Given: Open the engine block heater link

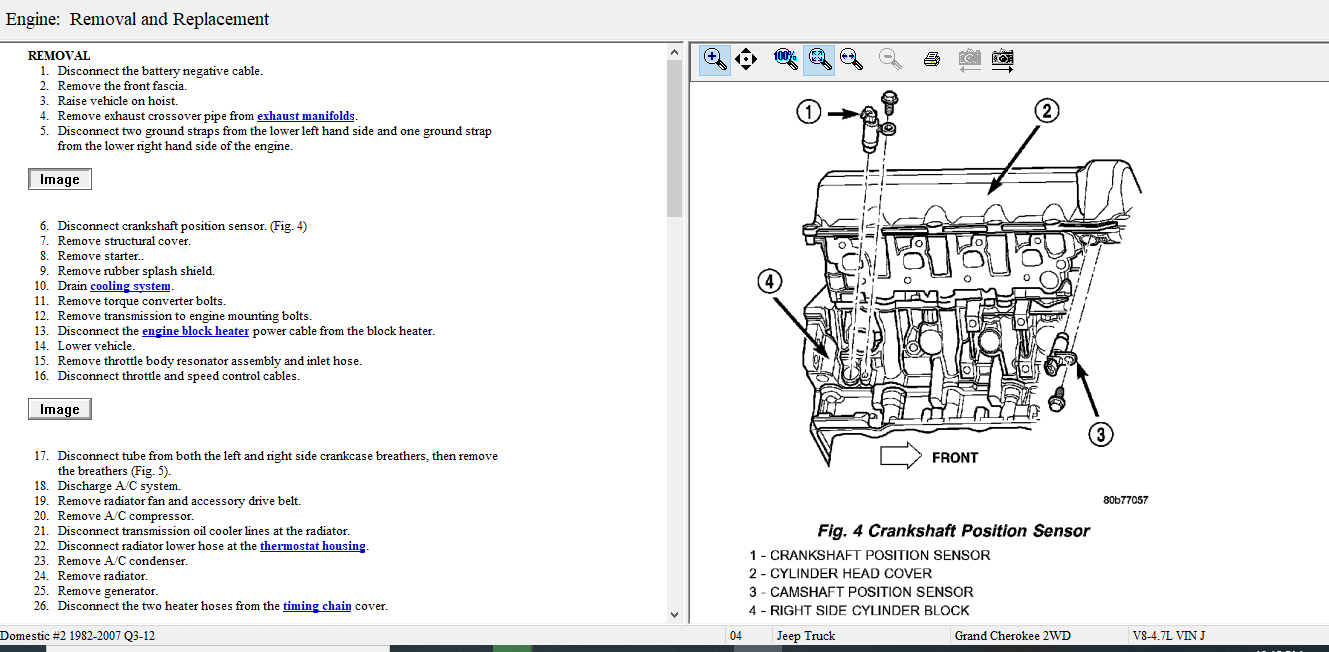Looking at the screenshot, I should point(195,331).
